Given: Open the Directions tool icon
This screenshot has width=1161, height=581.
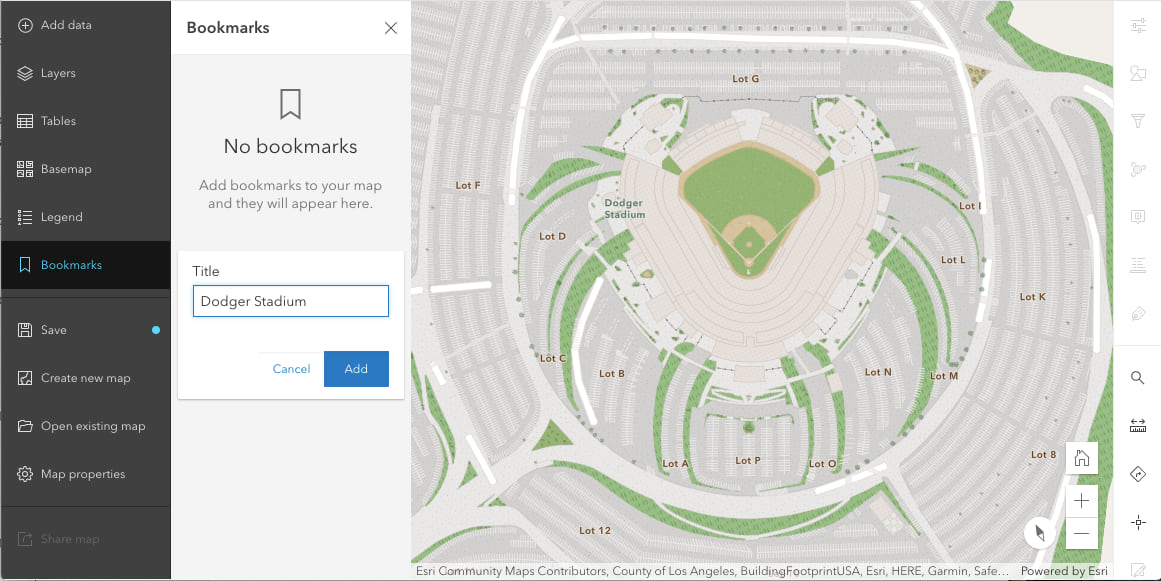Looking at the screenshot, I should 1137,474.
